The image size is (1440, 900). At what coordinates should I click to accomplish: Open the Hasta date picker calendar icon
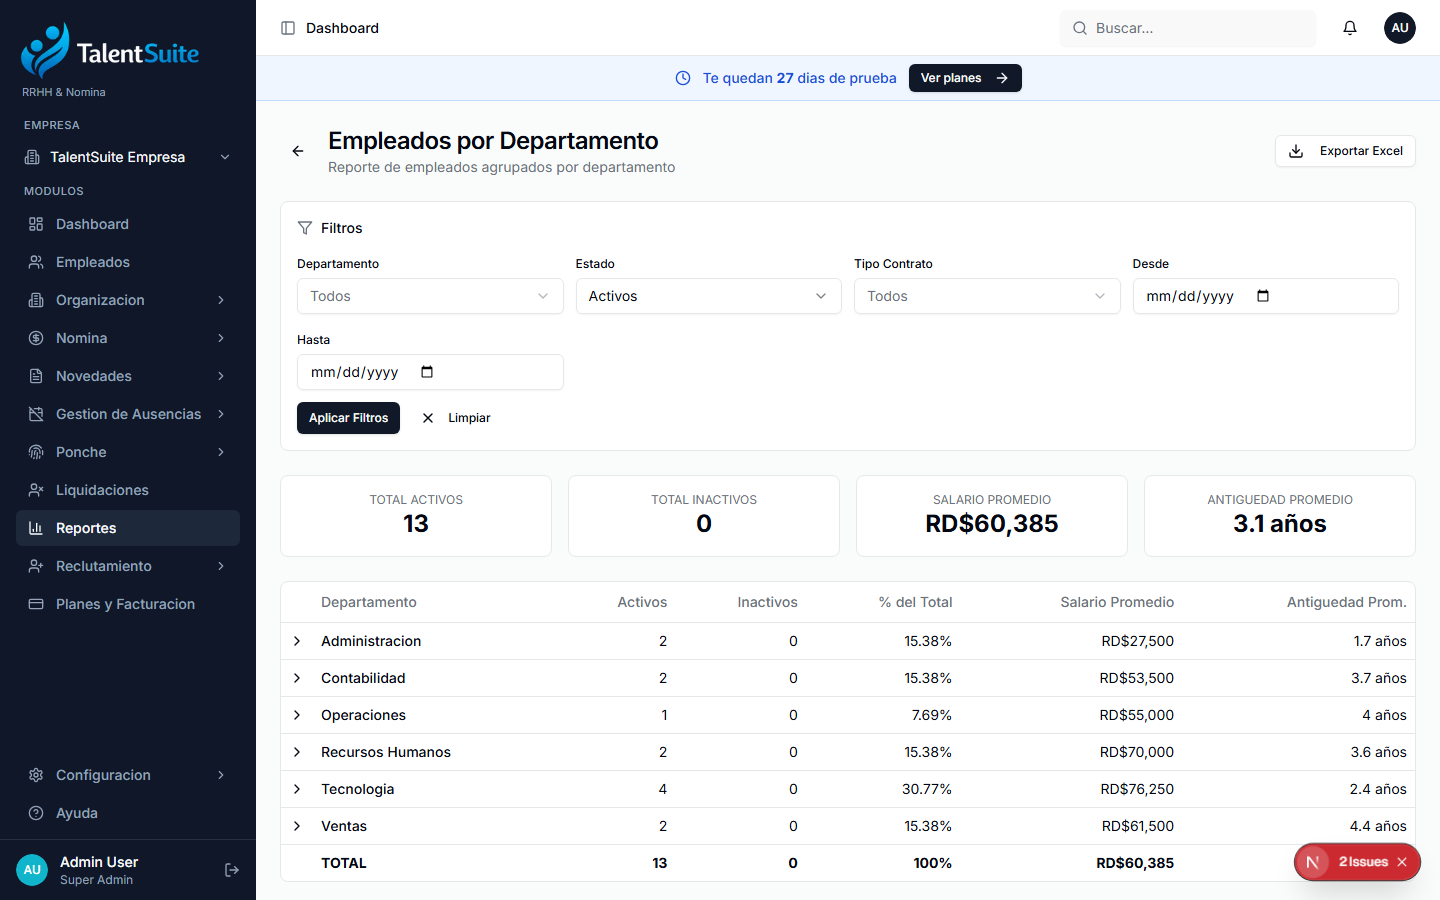[427, 372]
